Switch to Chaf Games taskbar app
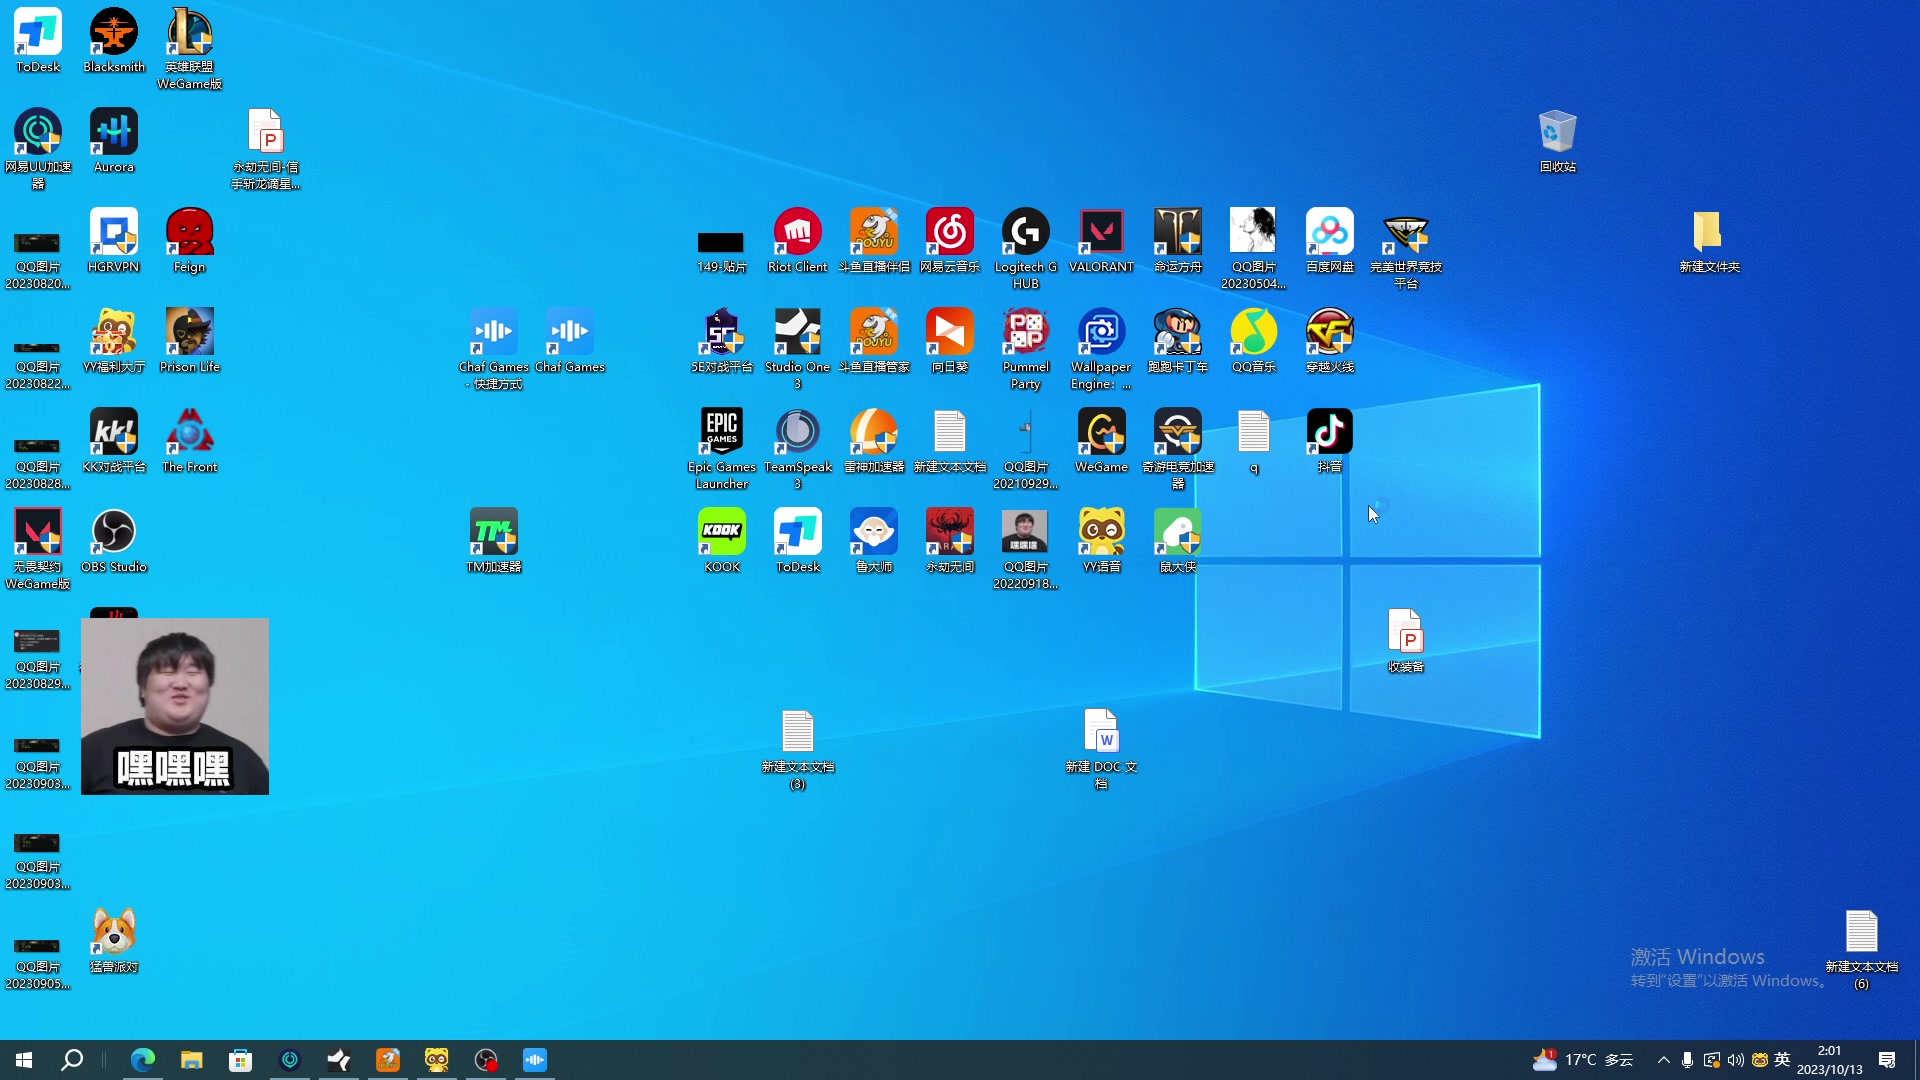 (x=535, y=1060)
